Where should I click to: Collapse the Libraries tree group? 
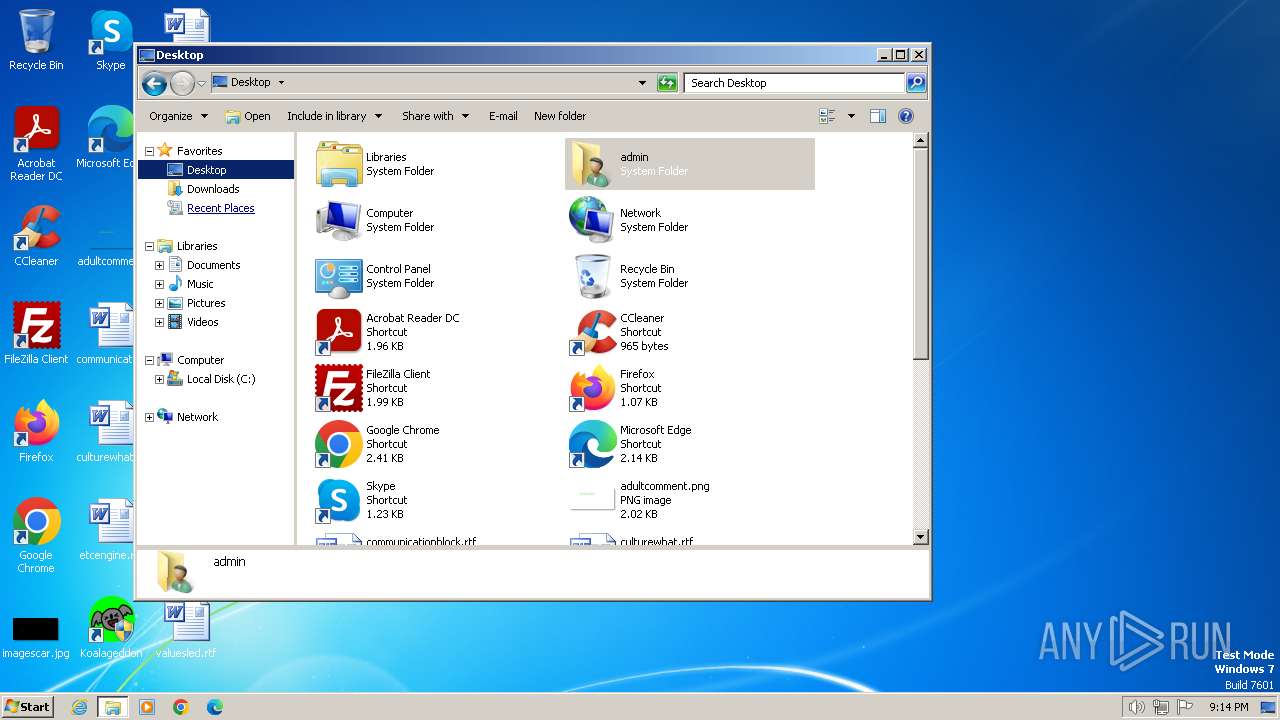tap(149, 246)
